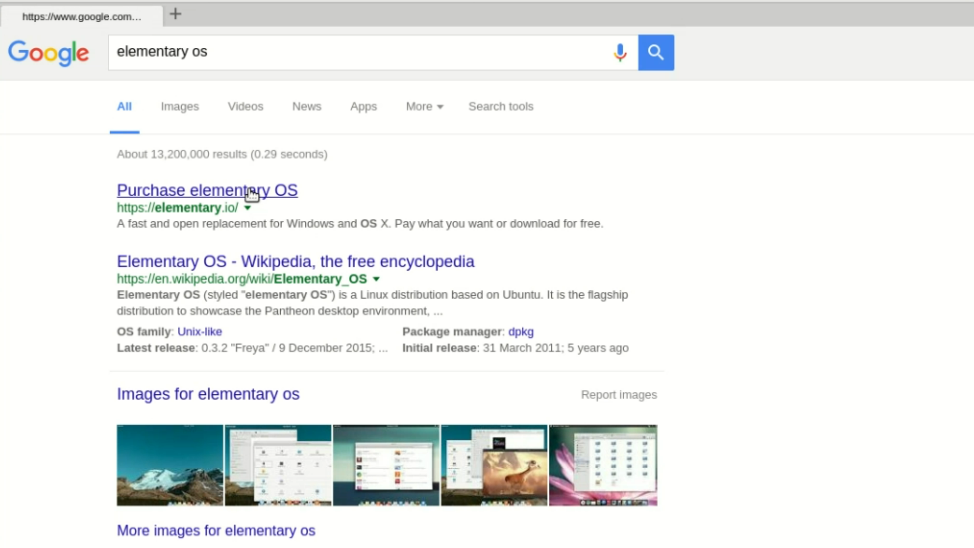Open the second image thumbnail with settings window
Image resolution: width=974 pixels, height=548 pixels.
278,465
